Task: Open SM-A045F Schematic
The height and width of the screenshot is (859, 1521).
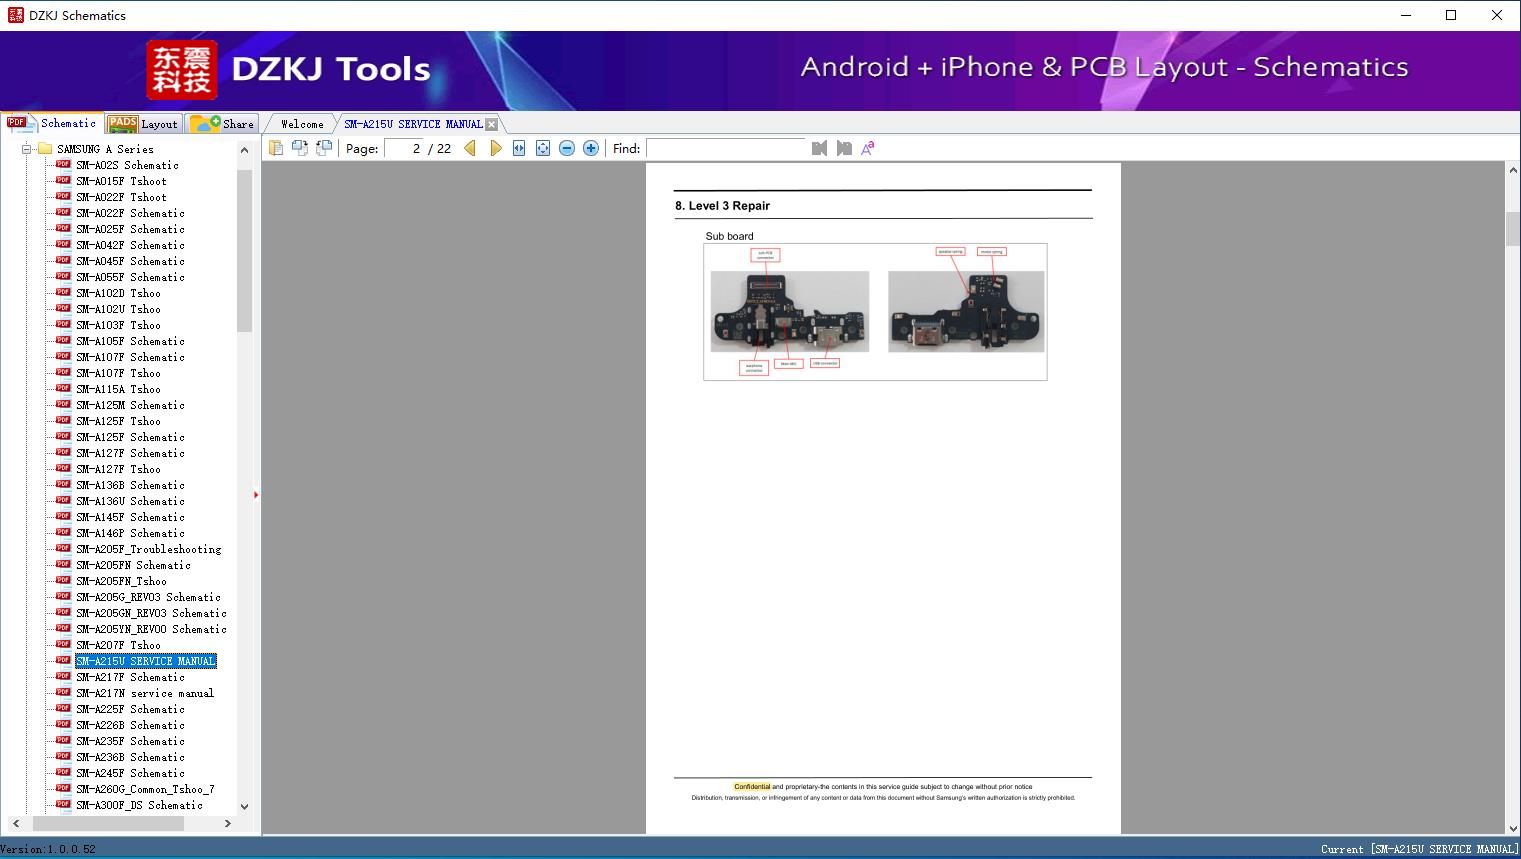Action: tap(130, 261)
